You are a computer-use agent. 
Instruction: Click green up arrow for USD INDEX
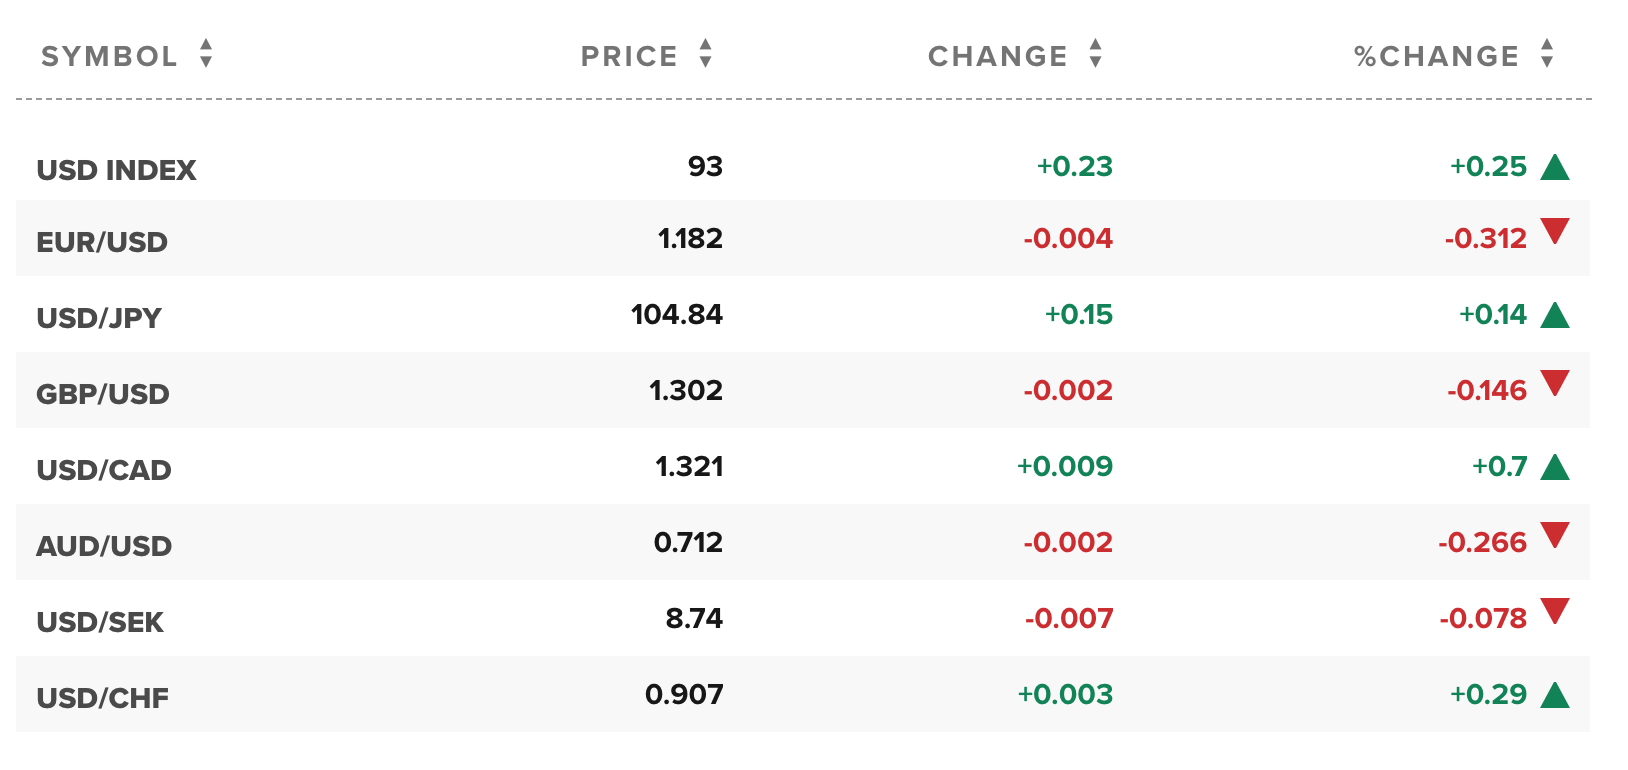pyautogui.click(x=1555, y=167)
